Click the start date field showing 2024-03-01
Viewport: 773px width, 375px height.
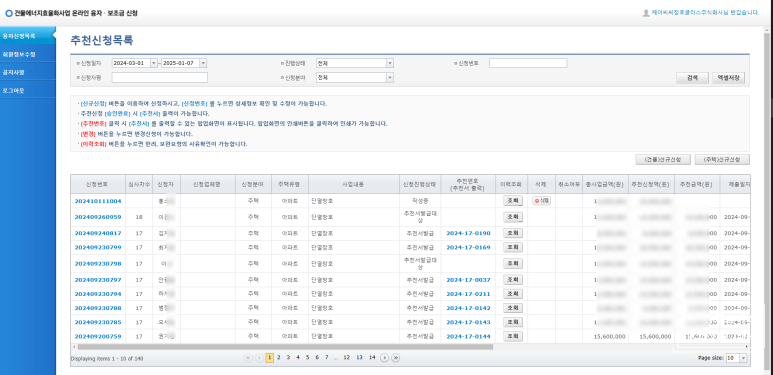tap(131, 63)
